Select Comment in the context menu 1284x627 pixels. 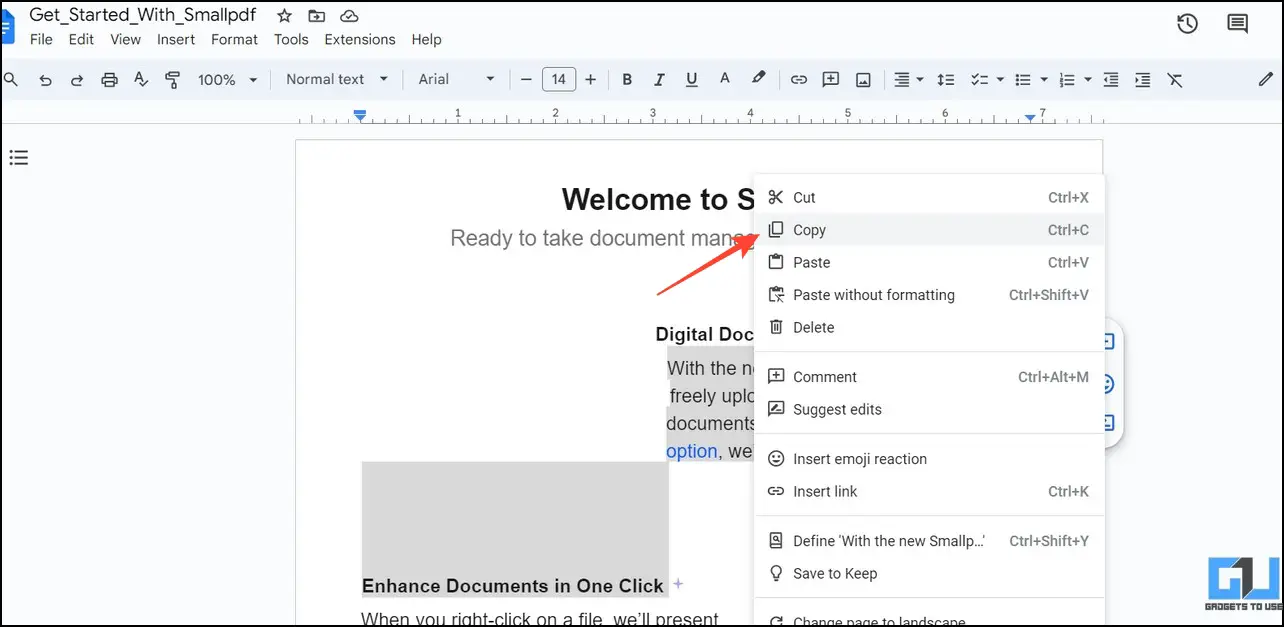929,377
